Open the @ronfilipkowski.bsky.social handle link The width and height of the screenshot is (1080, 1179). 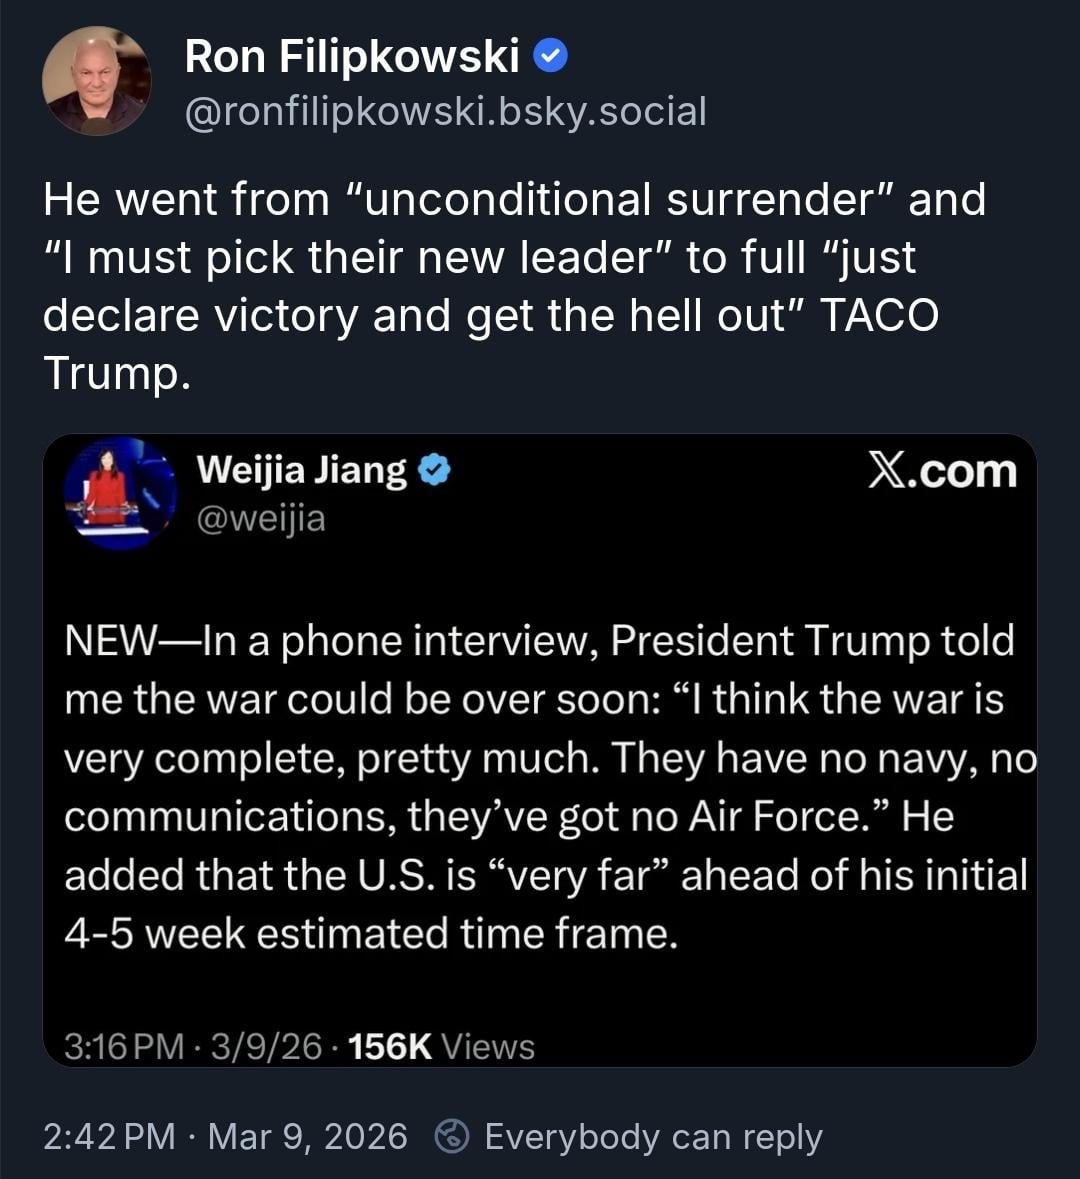pyautogui.click(x=445, y=111)
